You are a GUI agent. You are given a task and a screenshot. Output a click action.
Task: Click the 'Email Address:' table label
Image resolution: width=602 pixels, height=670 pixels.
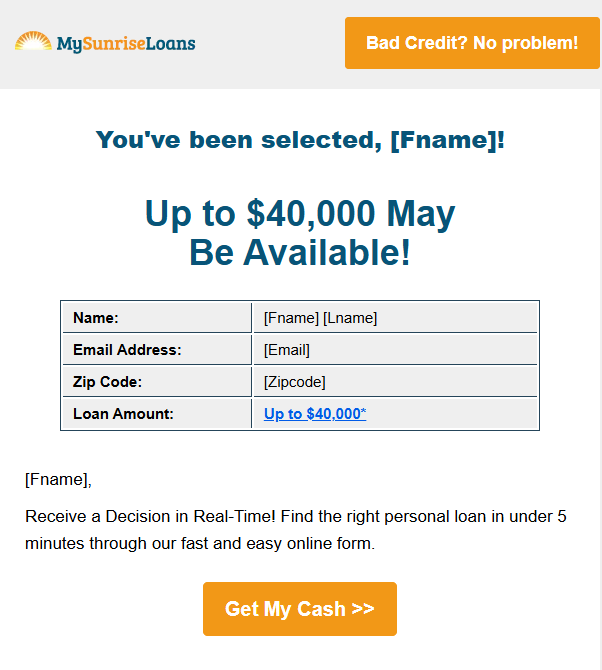127,350
